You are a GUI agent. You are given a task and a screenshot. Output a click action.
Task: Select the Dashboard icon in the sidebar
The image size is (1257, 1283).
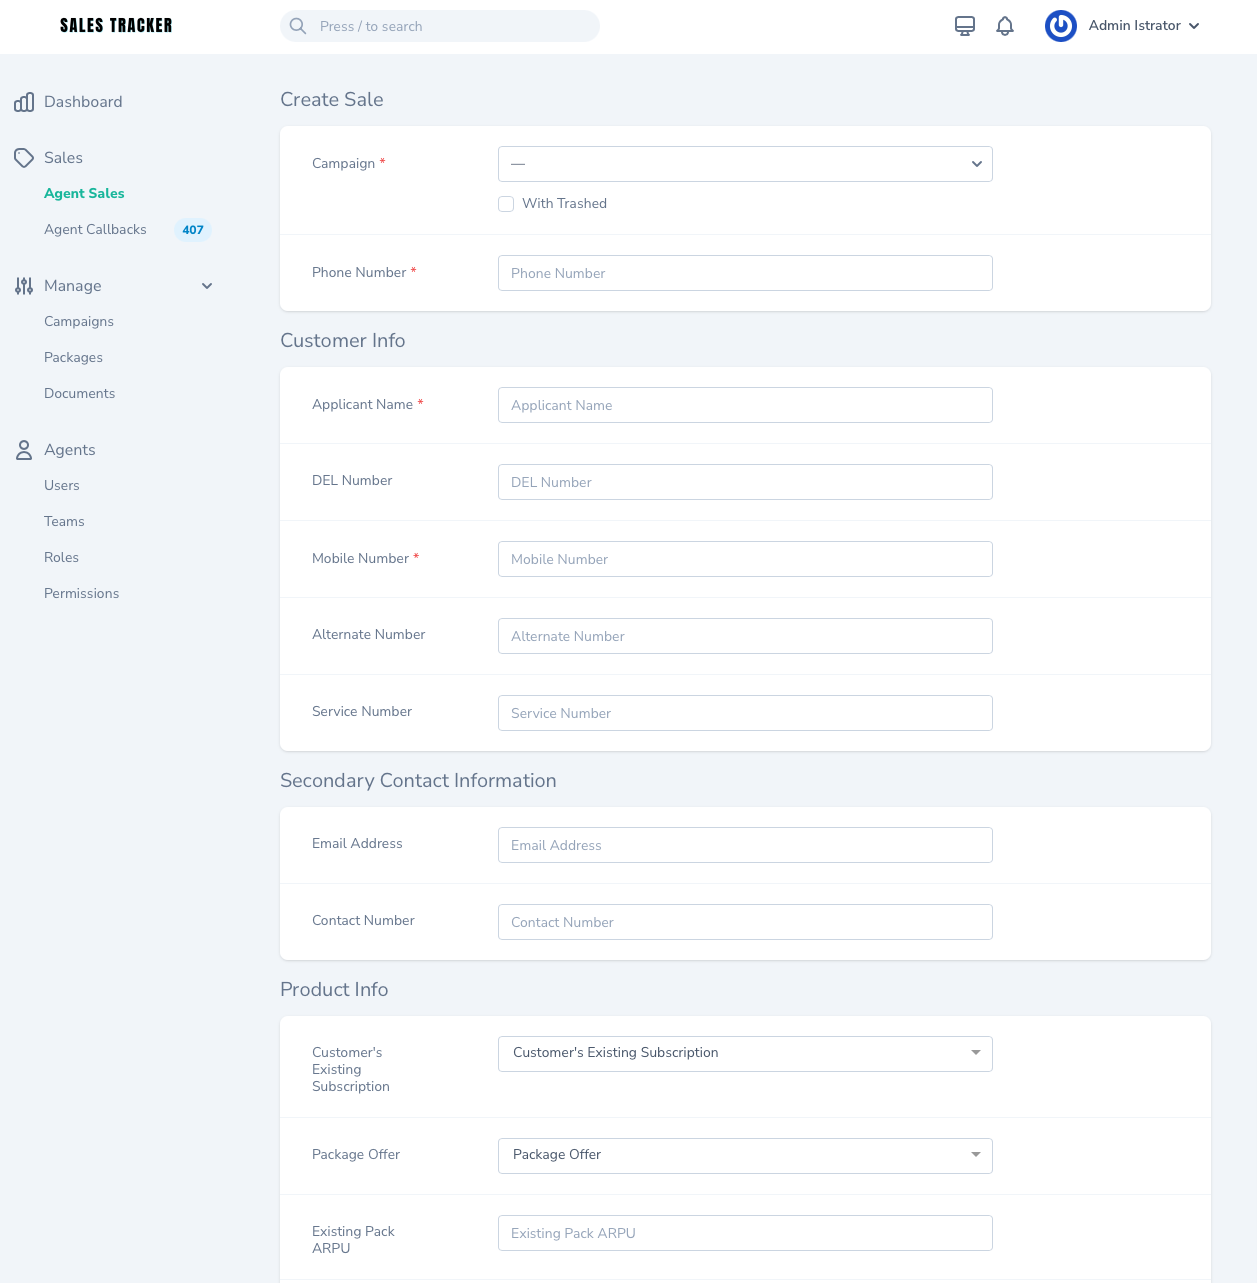click(x=24, y=102)
